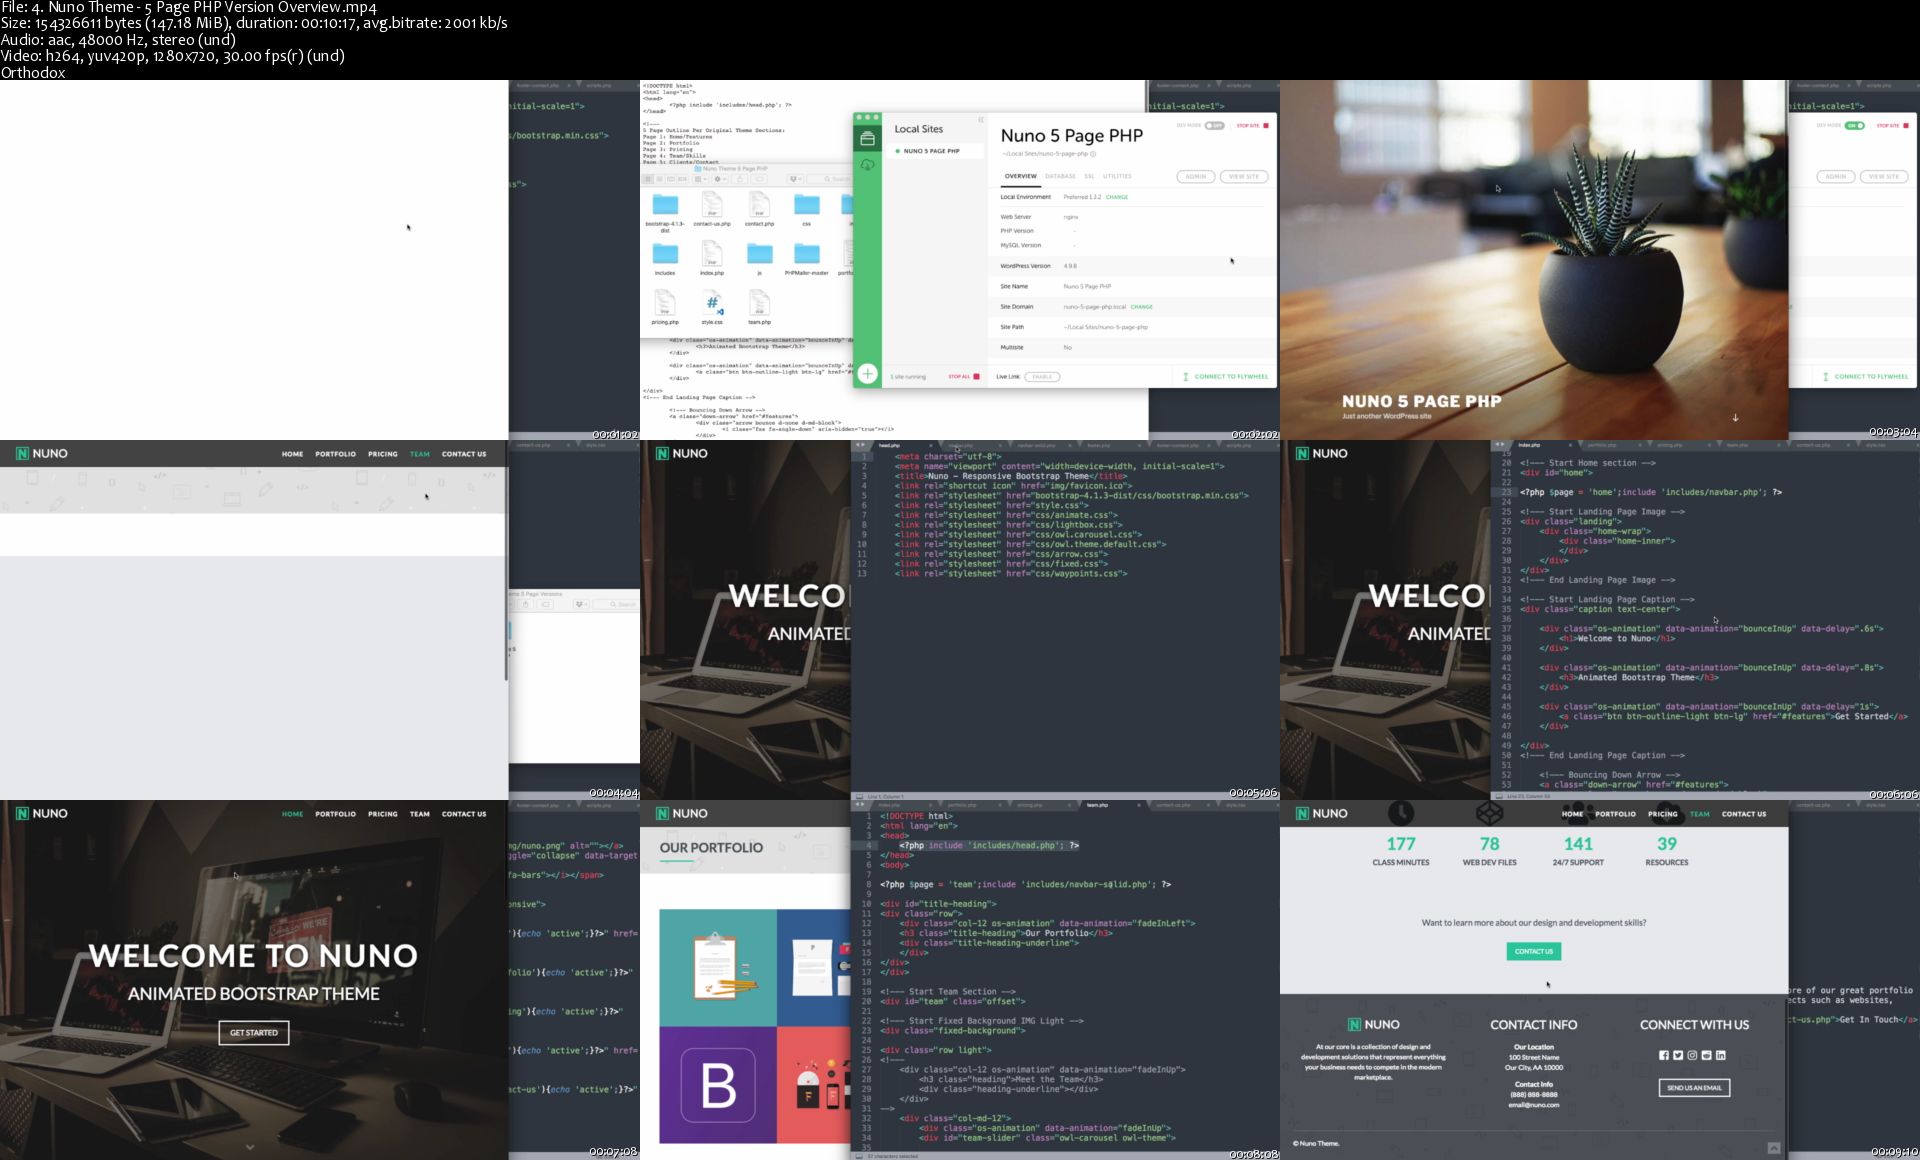Select the pricing.php file icon in Finder

tap(665, 303)
